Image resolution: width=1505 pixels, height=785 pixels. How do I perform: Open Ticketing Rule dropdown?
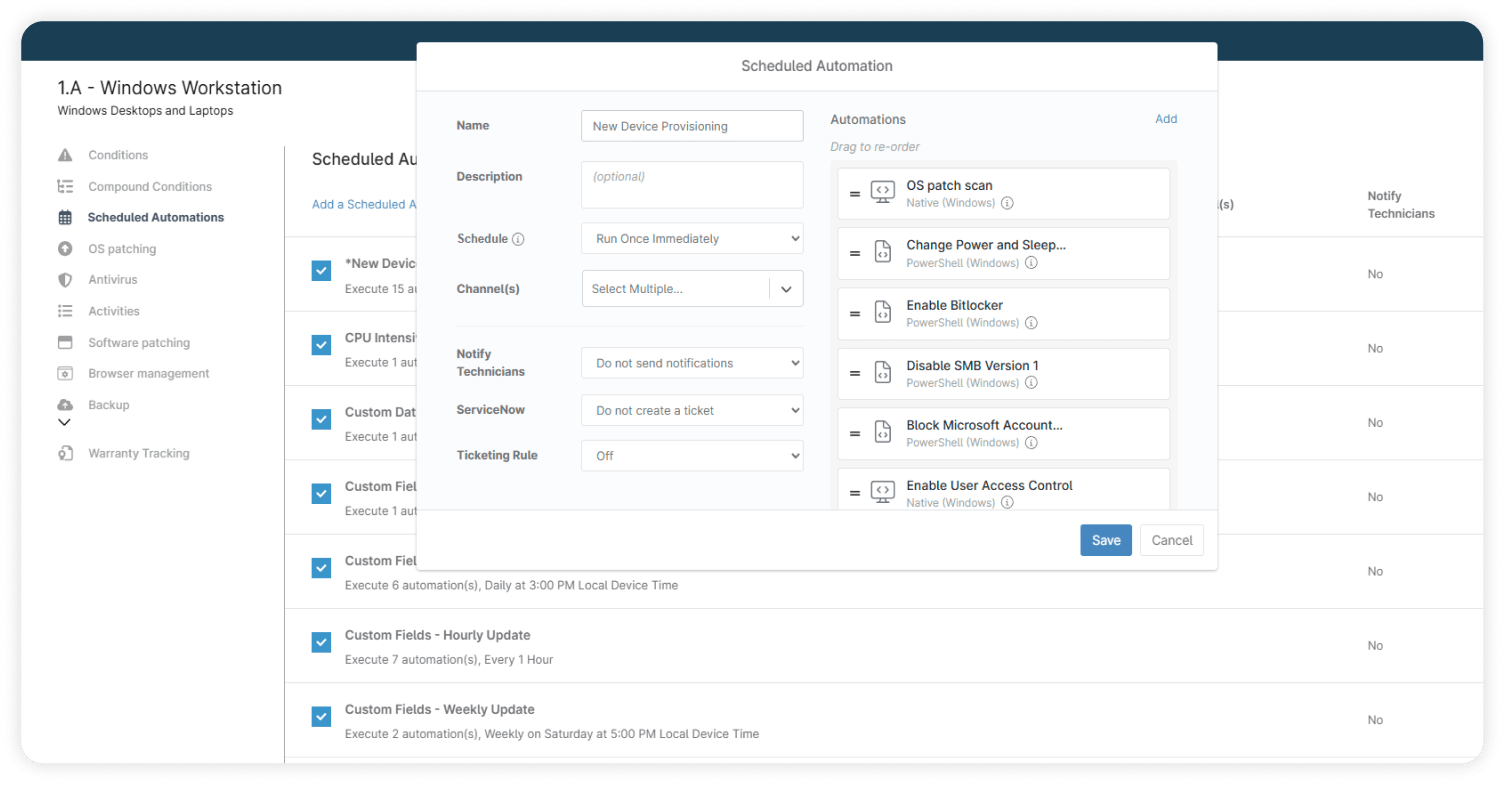pyautogui.click(x=692, y=455)
